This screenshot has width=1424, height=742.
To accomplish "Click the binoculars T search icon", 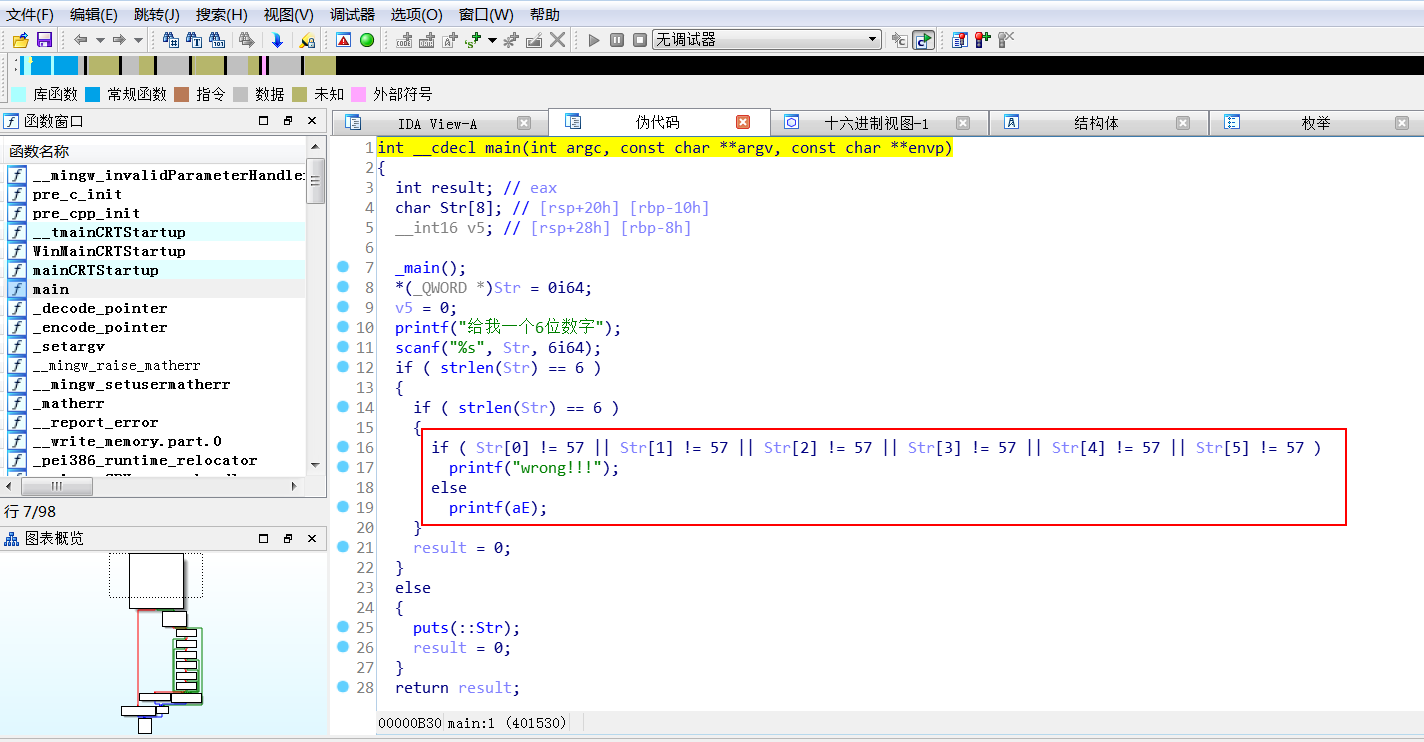I will coord(194,40).
